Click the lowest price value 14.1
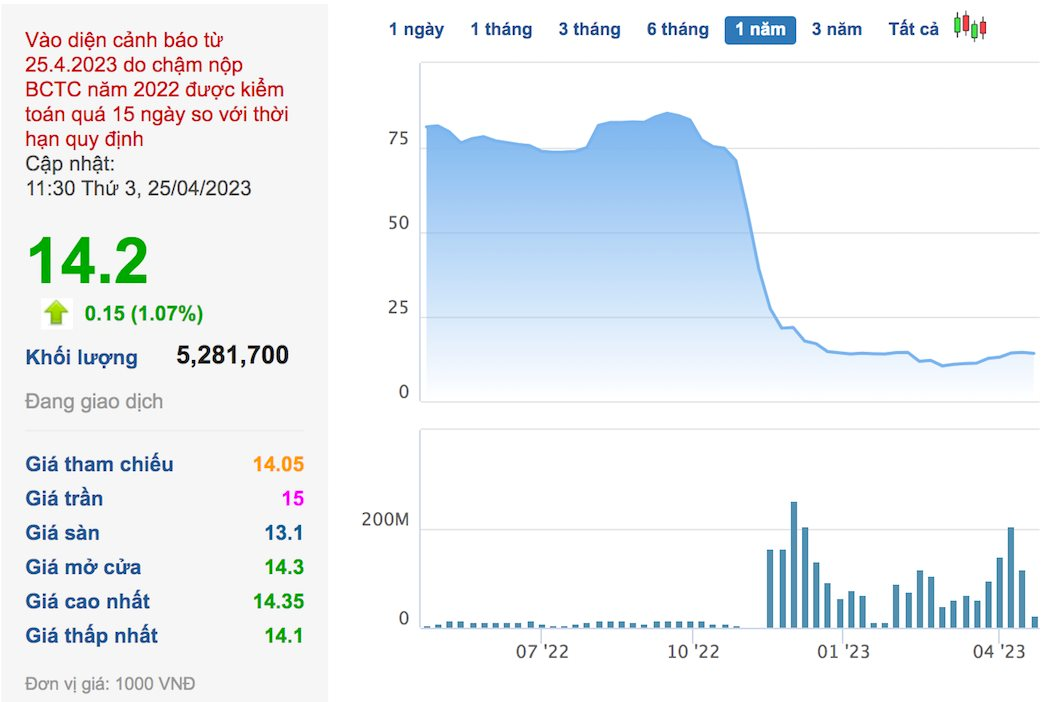 tap(284, 635)
